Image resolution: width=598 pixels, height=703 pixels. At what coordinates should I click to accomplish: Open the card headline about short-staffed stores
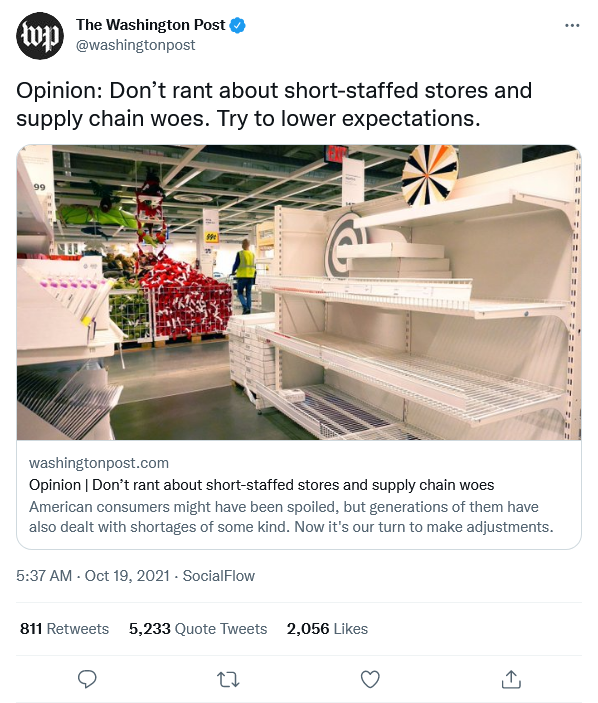(261, 485)
